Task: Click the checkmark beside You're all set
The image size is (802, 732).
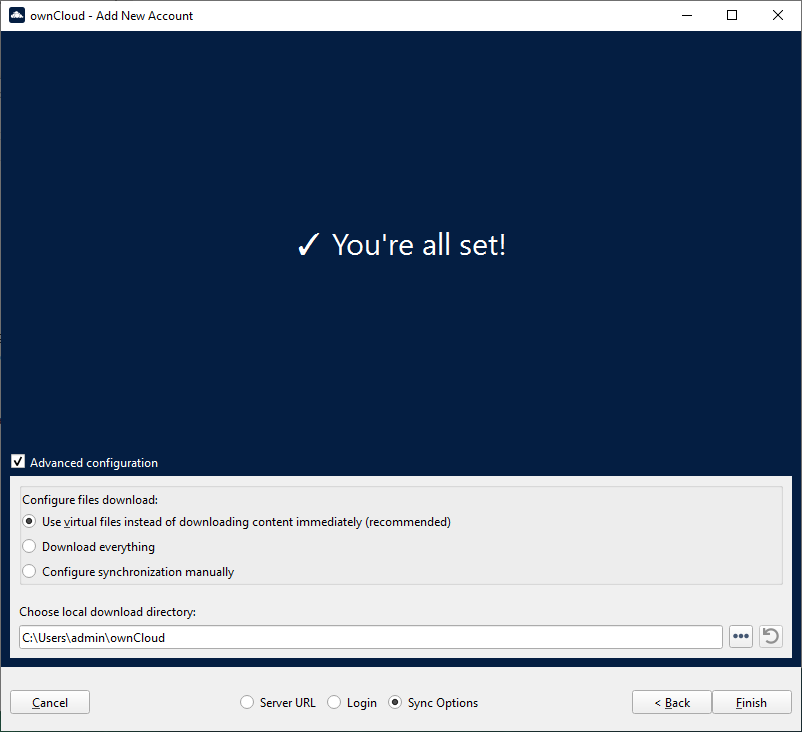Action: (x=308, y=245)
